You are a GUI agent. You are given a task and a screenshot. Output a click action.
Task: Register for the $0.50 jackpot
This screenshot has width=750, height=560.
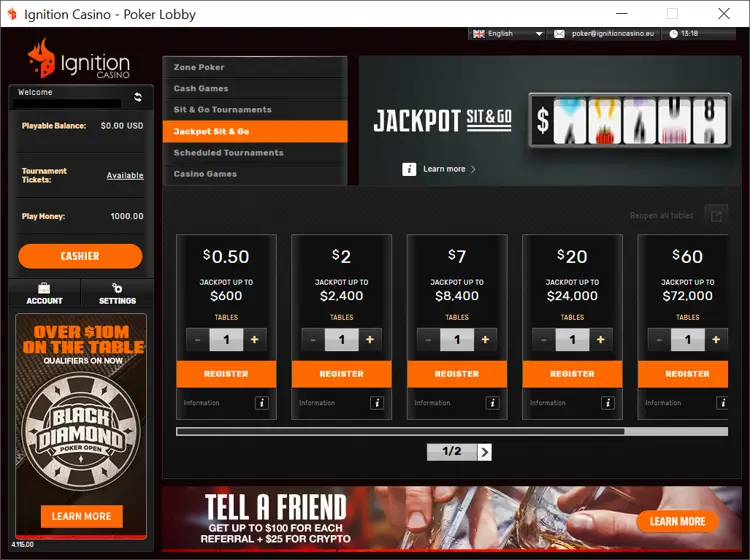[226, 374]
